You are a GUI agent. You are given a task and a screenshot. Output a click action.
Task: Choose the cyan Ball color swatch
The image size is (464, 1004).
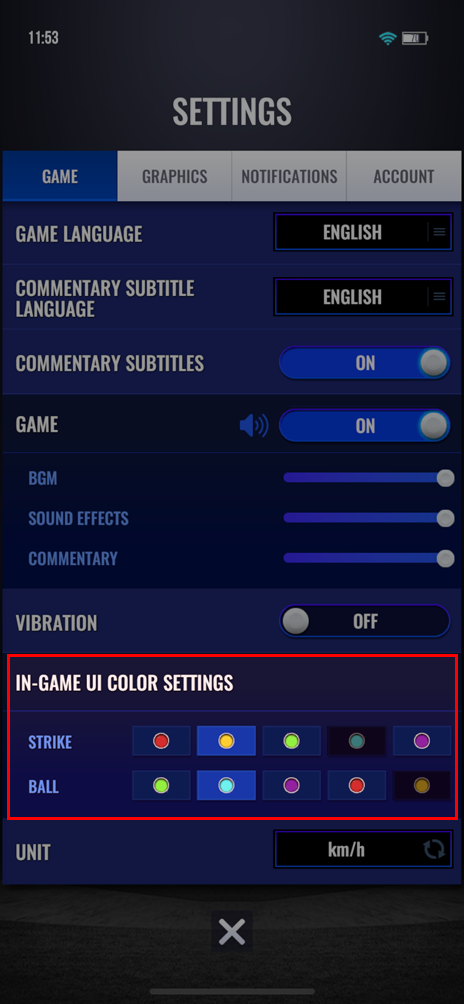click(226, 786)
